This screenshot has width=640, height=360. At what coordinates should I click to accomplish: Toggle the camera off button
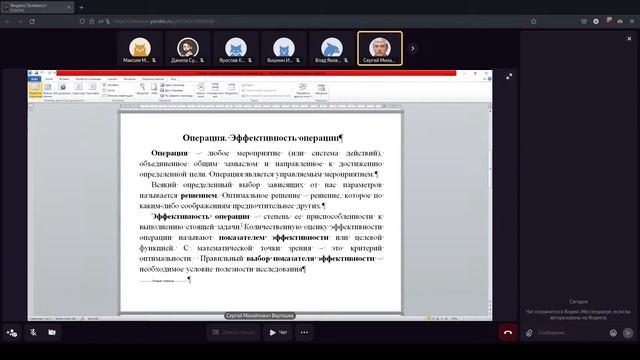(52, 333)
